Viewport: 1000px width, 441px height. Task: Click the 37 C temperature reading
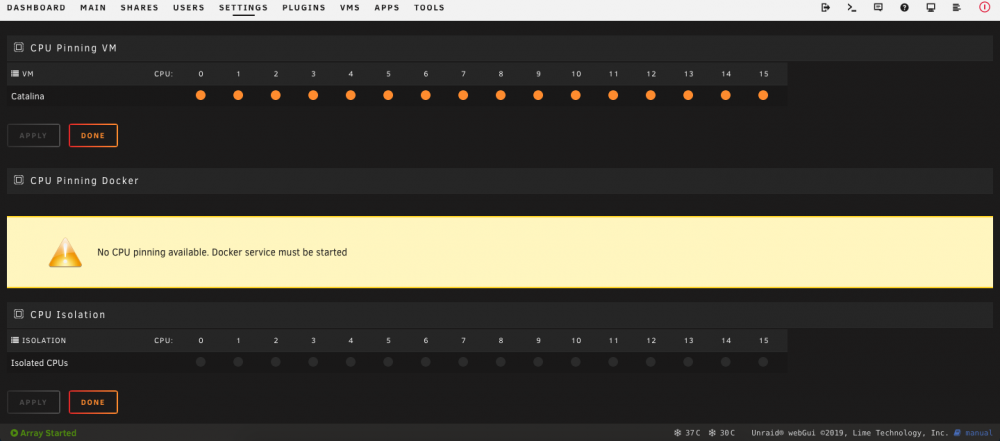coord(693,433)
